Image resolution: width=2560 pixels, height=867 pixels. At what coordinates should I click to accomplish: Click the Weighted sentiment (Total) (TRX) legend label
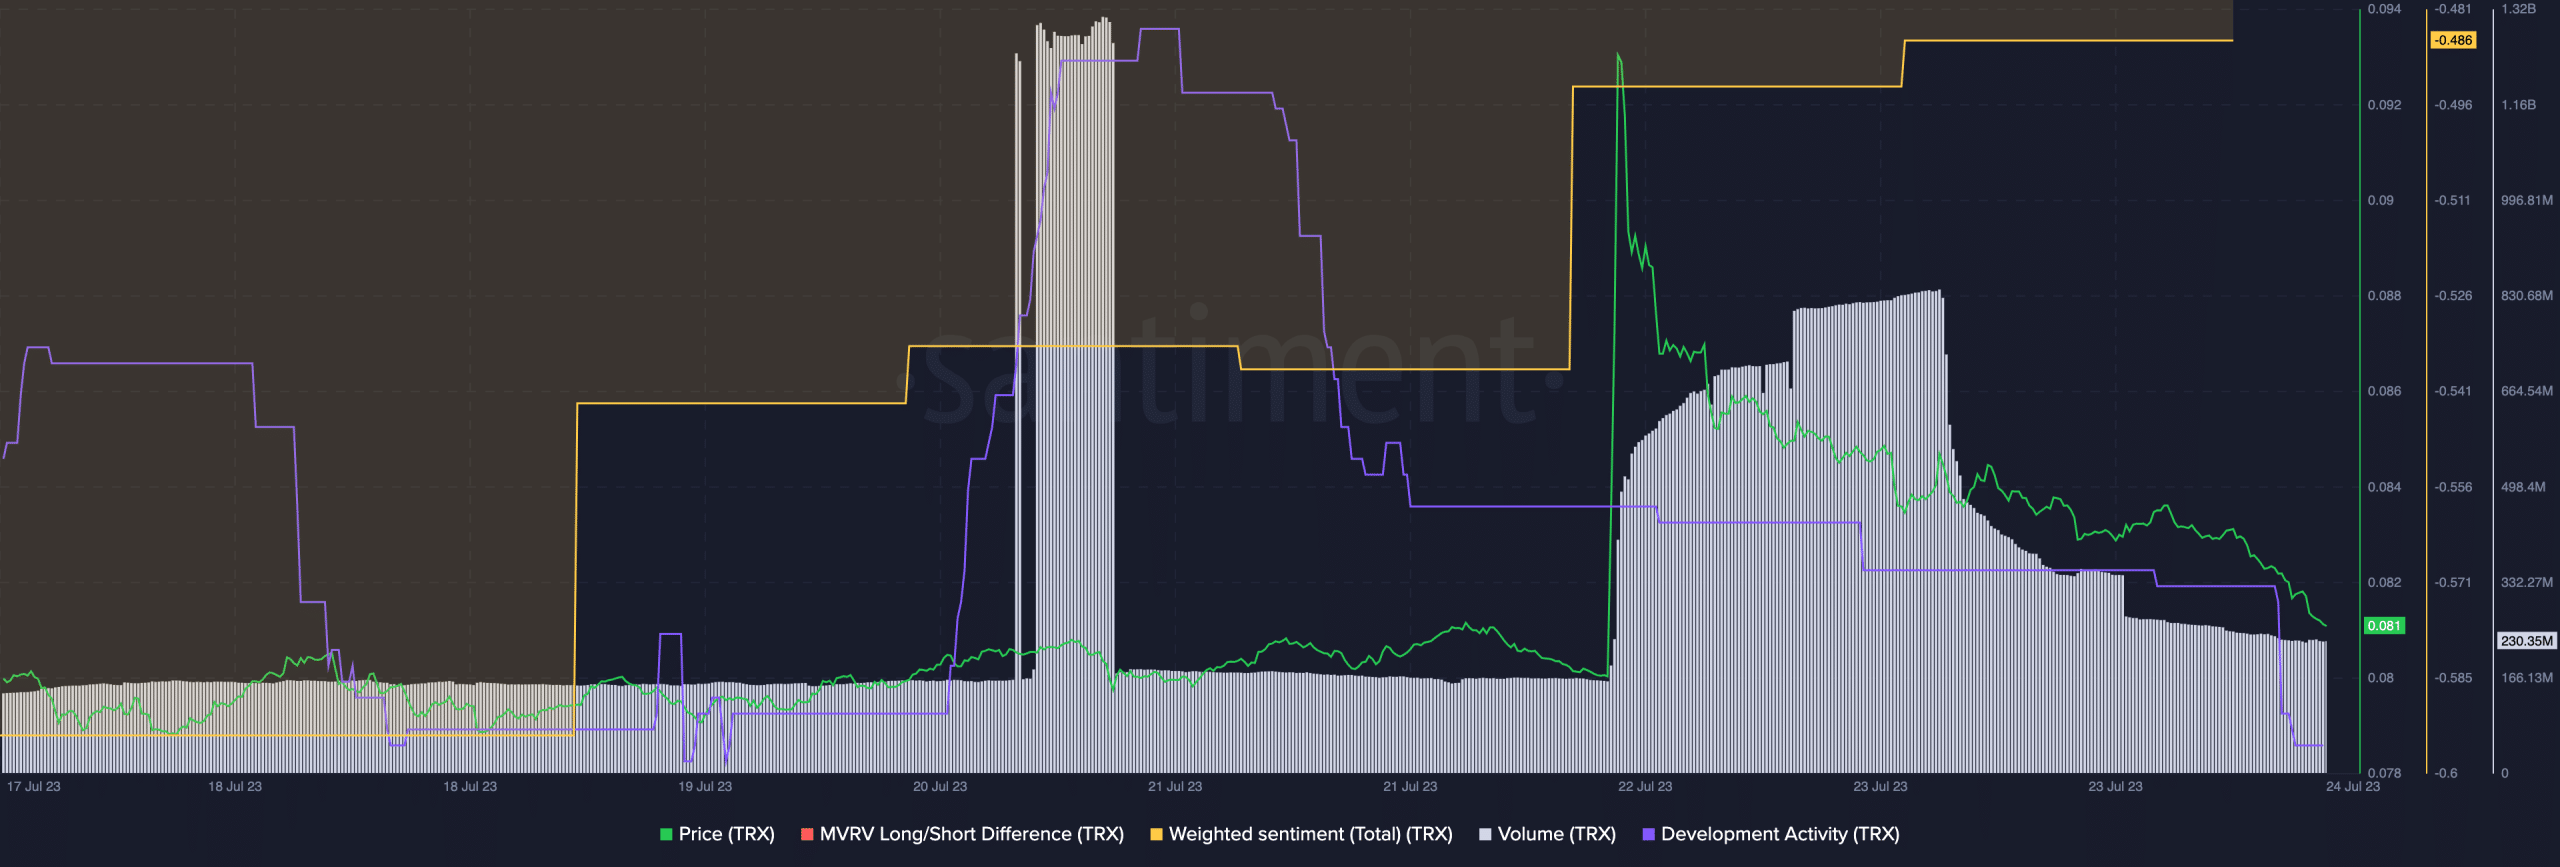coord(1310,834)
